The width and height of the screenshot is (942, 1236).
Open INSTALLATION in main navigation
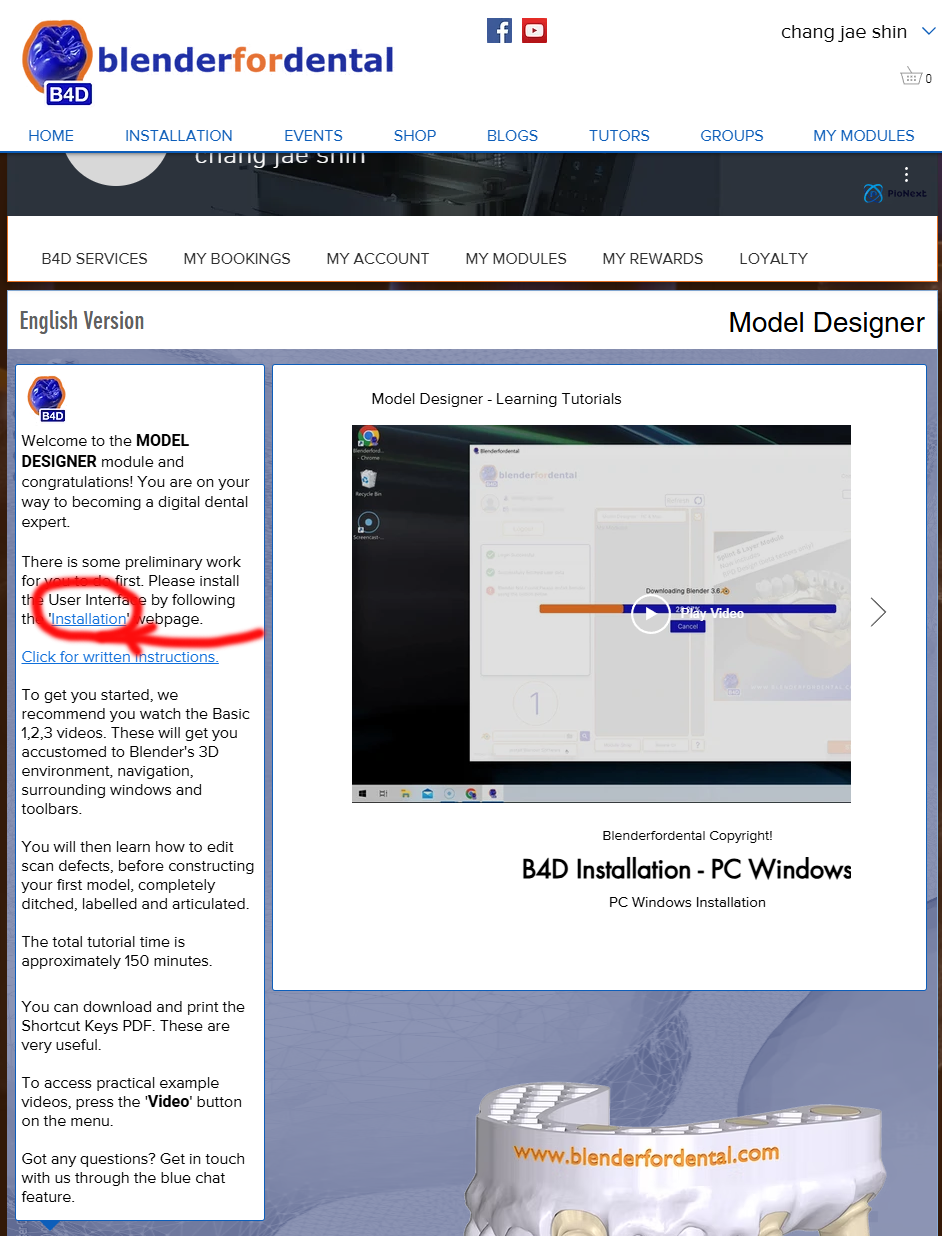coord(179,136)
